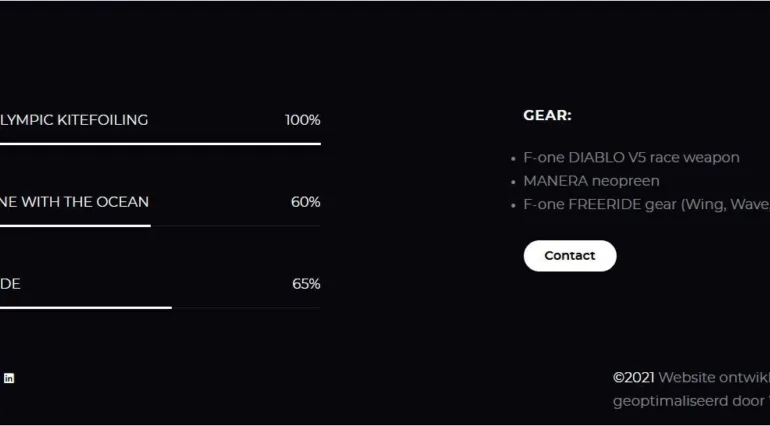Select the 'One with the Ocean' label
Image resolution: width=770 pixels, height=426 pixels.
tap(74, 202)
